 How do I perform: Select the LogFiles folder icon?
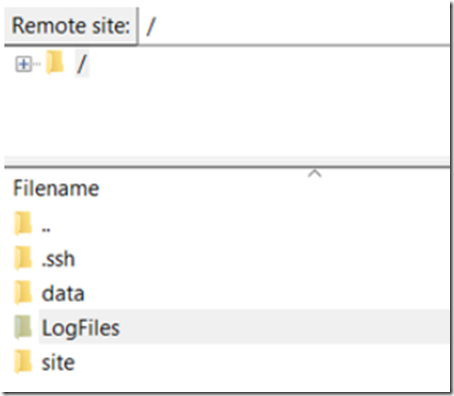(23, 327)
